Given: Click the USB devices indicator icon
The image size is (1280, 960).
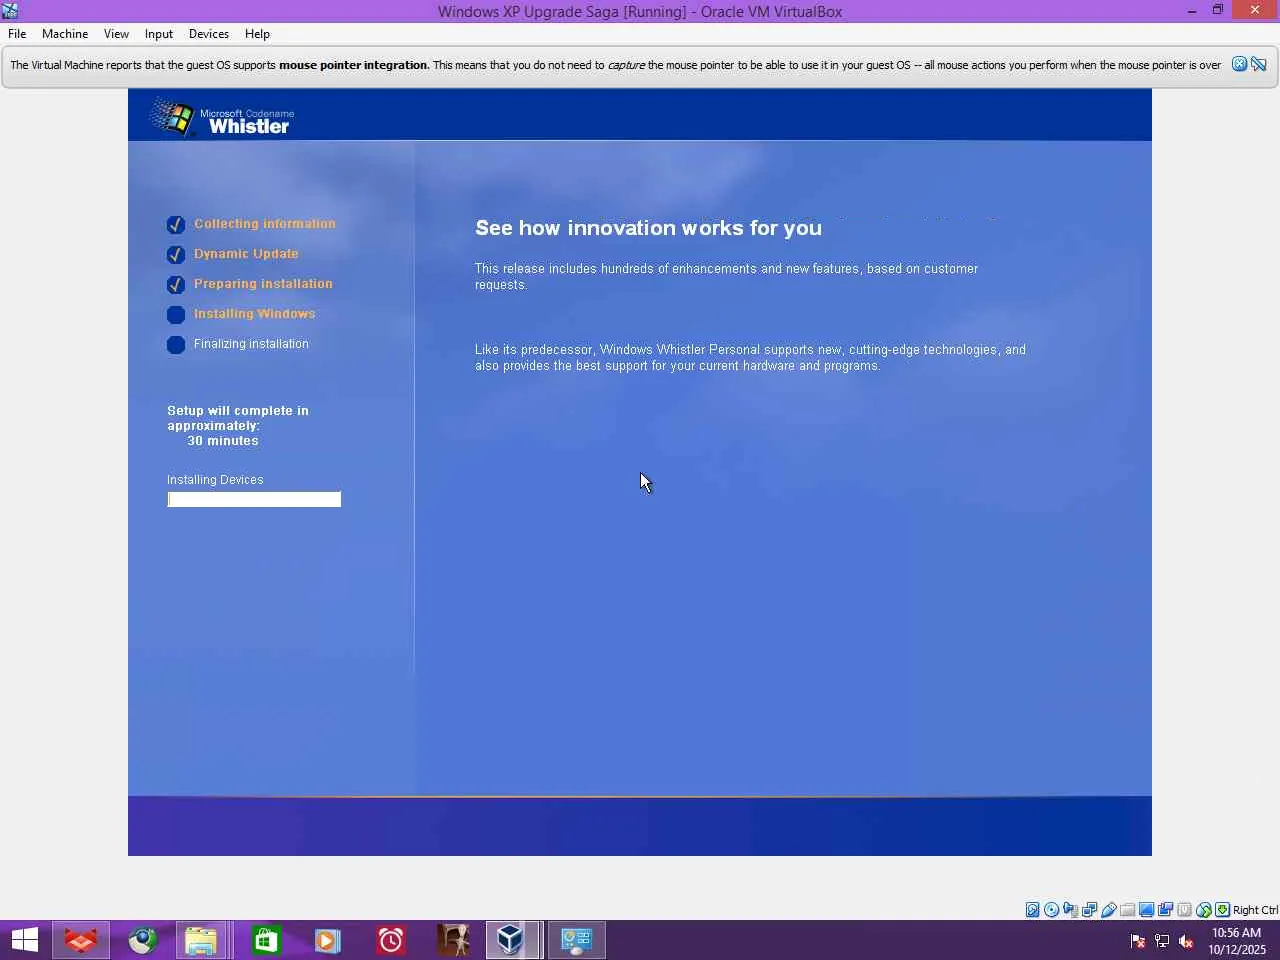Looking at the screenshot, I should (x=1108, y=910).
